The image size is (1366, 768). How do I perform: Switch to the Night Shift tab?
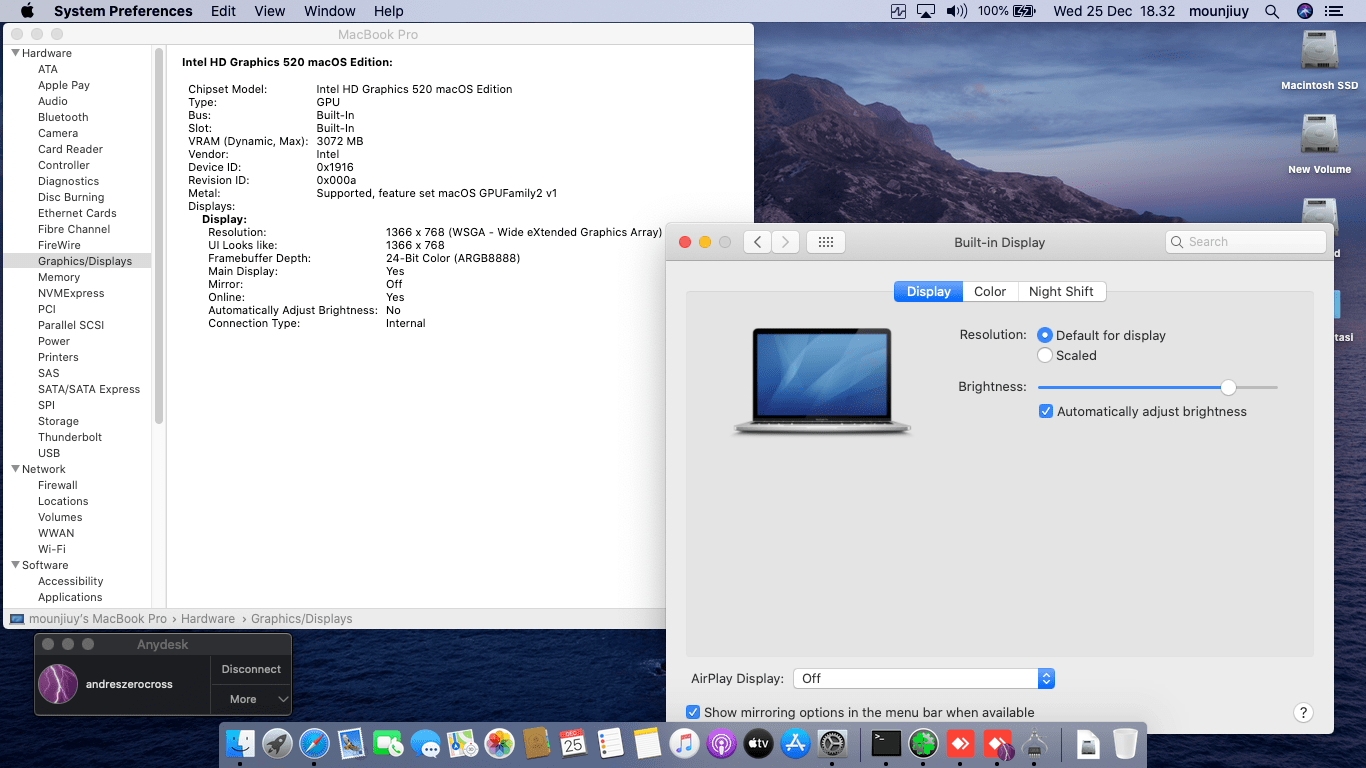coord(1061,291)
